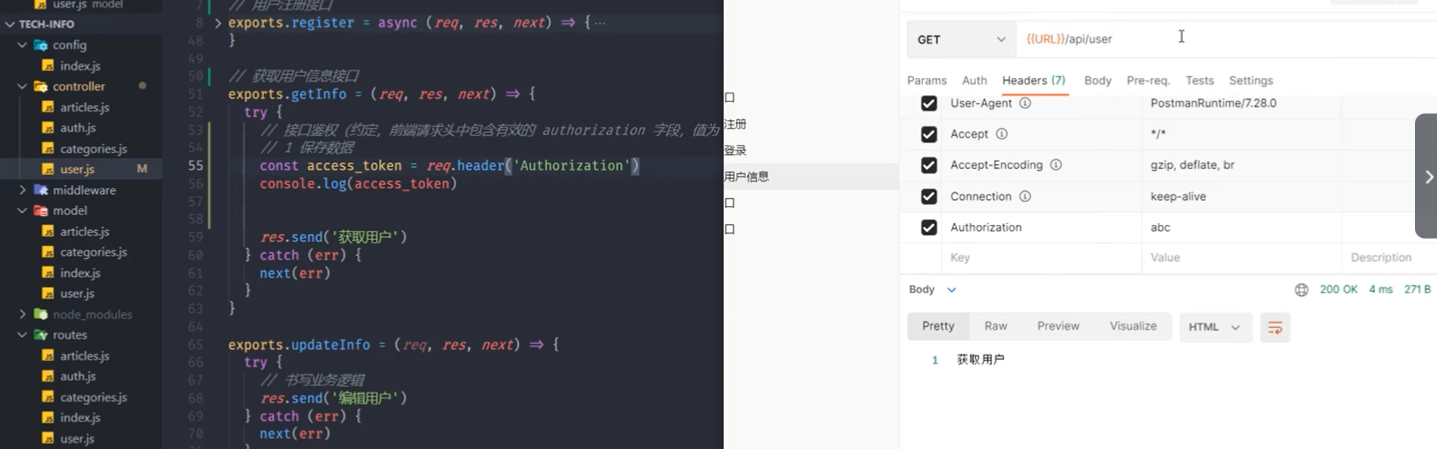Select the Visualize response view
The width and height of the screenshot is (1437, 449).
(1133, 327)
